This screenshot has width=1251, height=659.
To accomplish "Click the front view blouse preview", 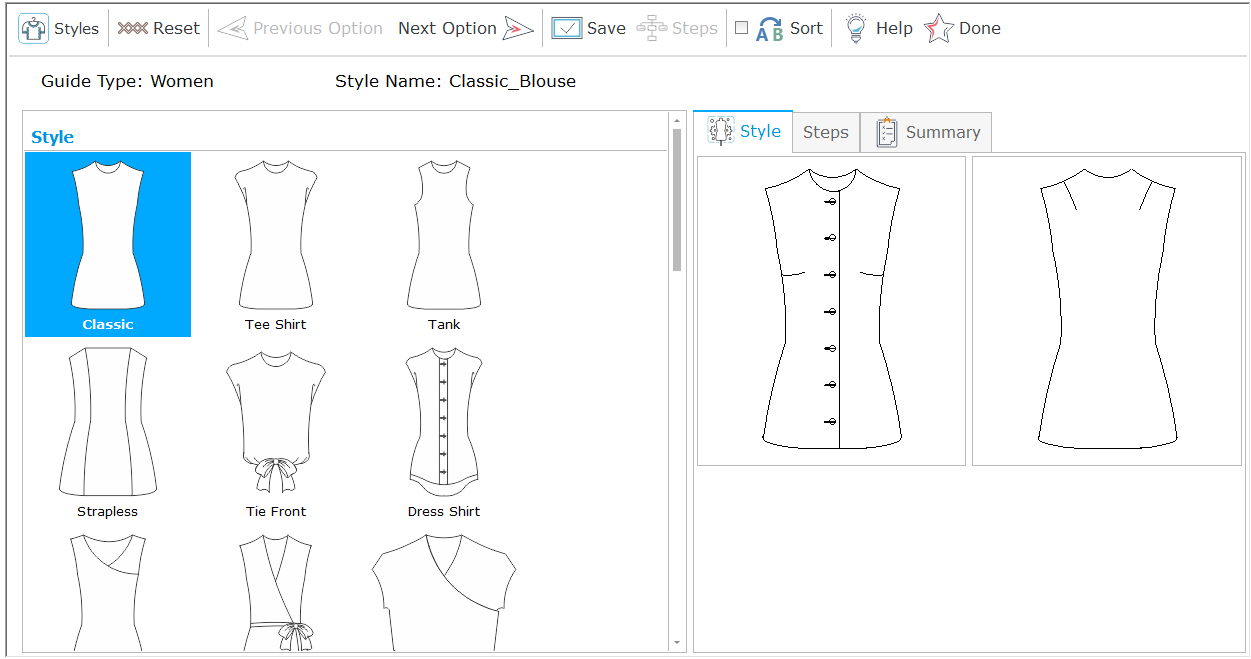I will [x=831, y=311].
